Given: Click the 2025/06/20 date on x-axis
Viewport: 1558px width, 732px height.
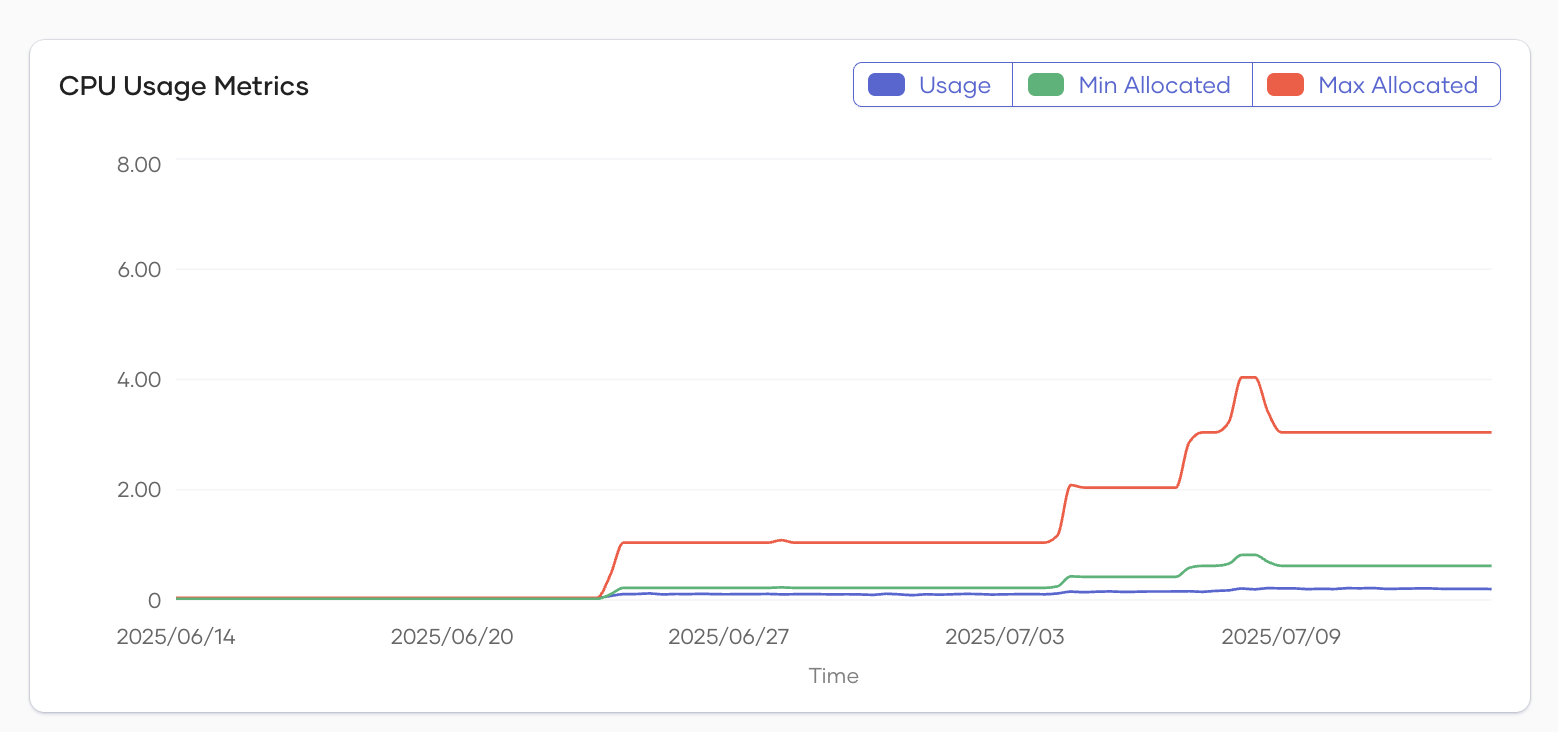Looking at the screenshot, I should point(452,637).
